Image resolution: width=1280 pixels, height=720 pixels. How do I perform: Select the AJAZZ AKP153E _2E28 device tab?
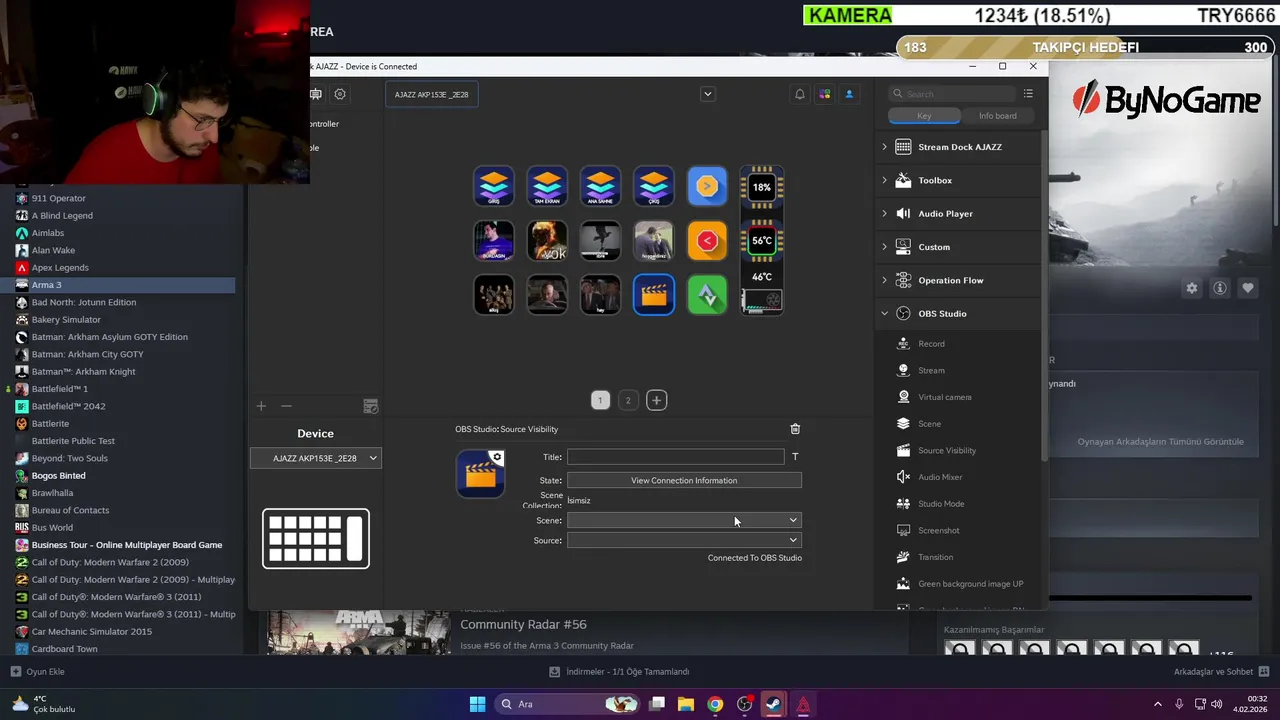point(431,94)
